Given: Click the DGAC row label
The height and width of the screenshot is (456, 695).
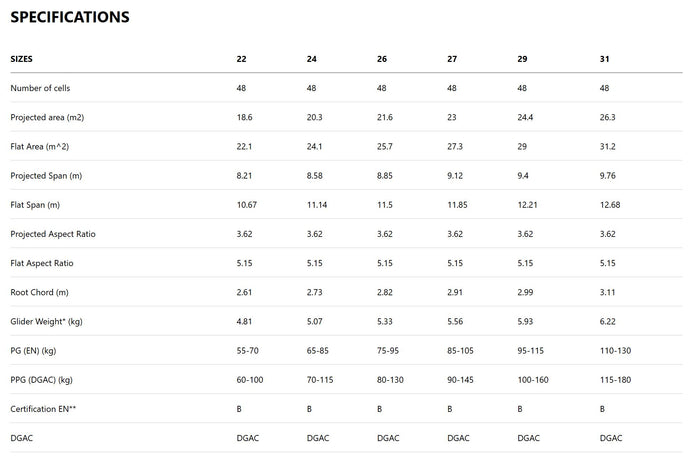Looking at the screenshot, I should [22, 438].
